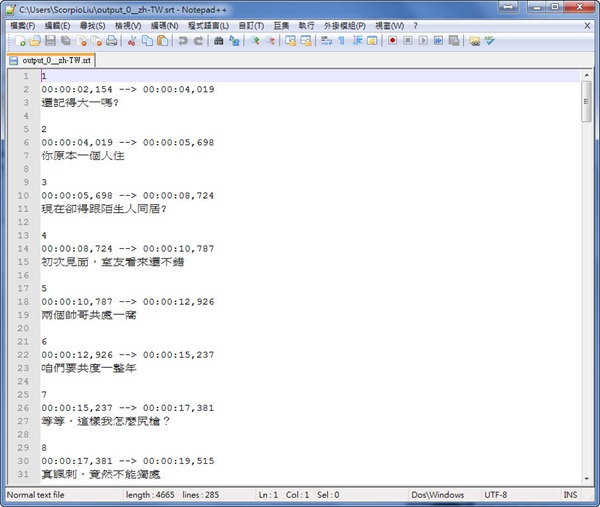
Task: Click the Zoom In magnifier icon
Action: [x=254, y=41]
